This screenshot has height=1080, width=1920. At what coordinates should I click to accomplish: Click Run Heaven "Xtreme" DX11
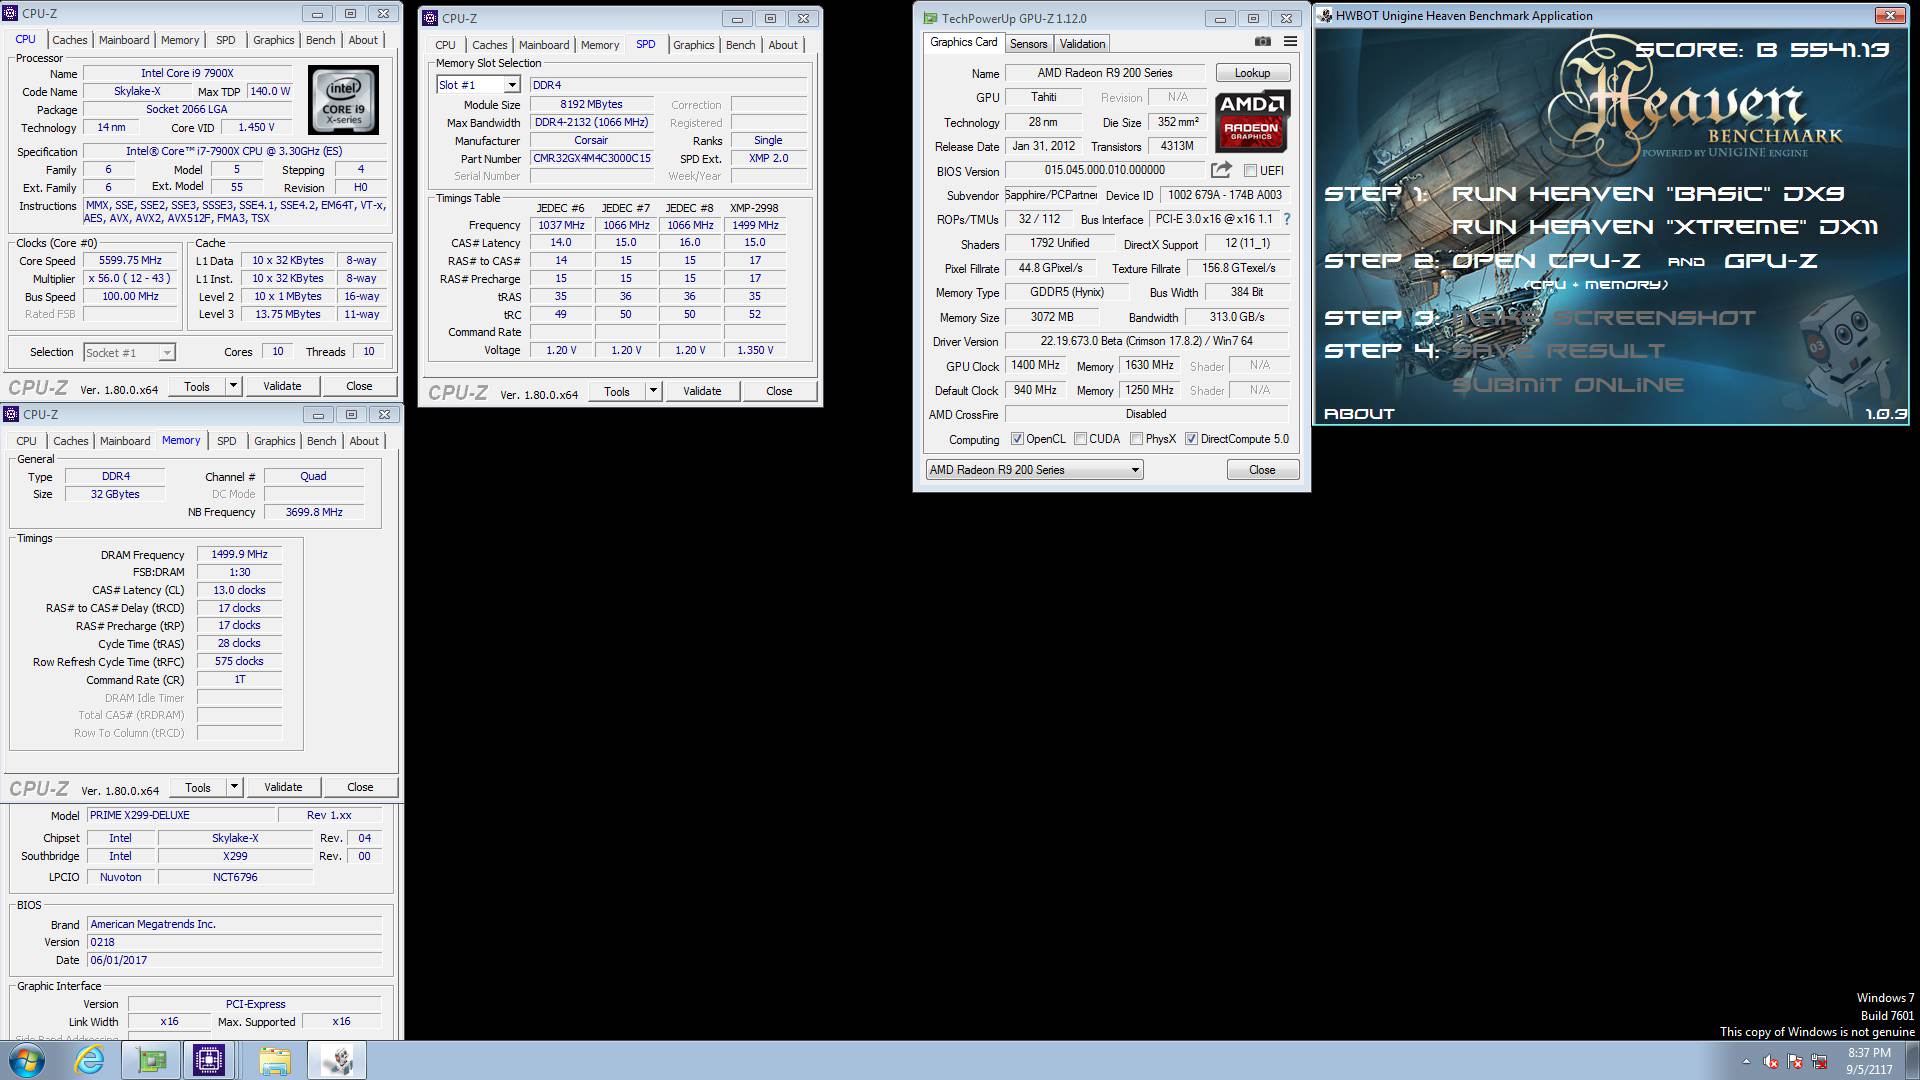click(1665, 227)
